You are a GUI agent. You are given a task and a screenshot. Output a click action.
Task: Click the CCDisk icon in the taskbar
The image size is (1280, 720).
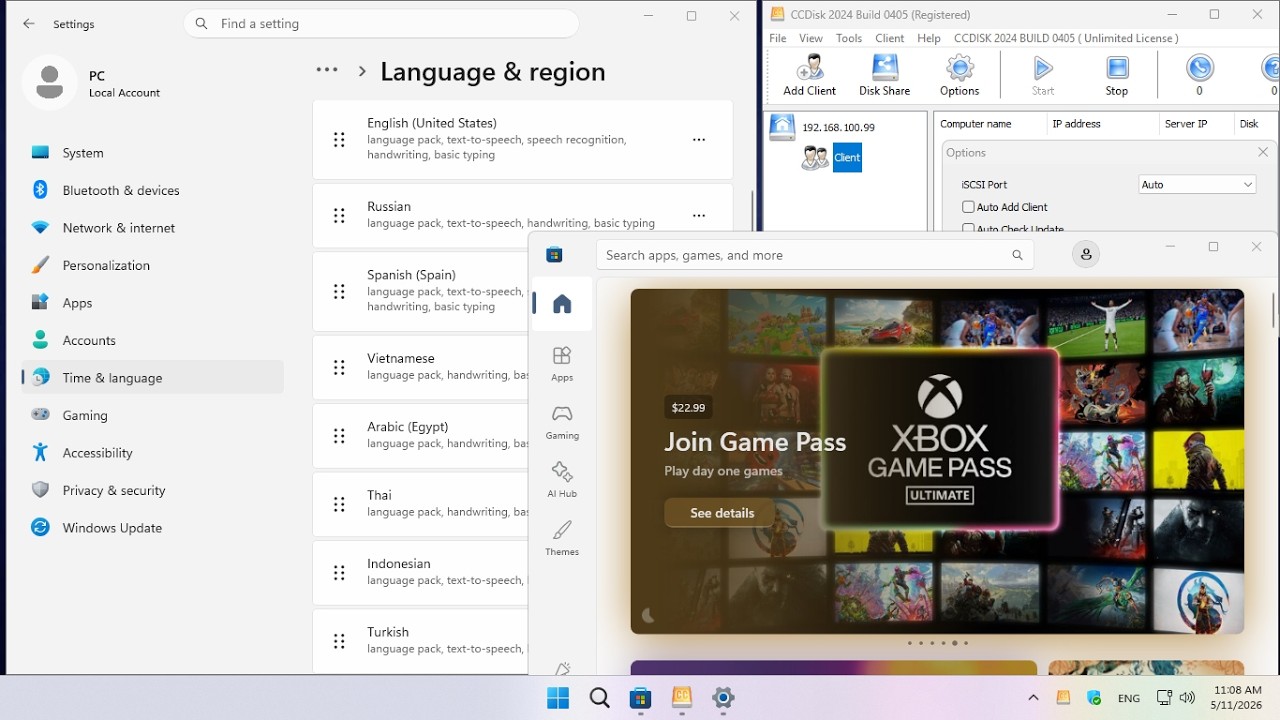(x=682, y=698)
